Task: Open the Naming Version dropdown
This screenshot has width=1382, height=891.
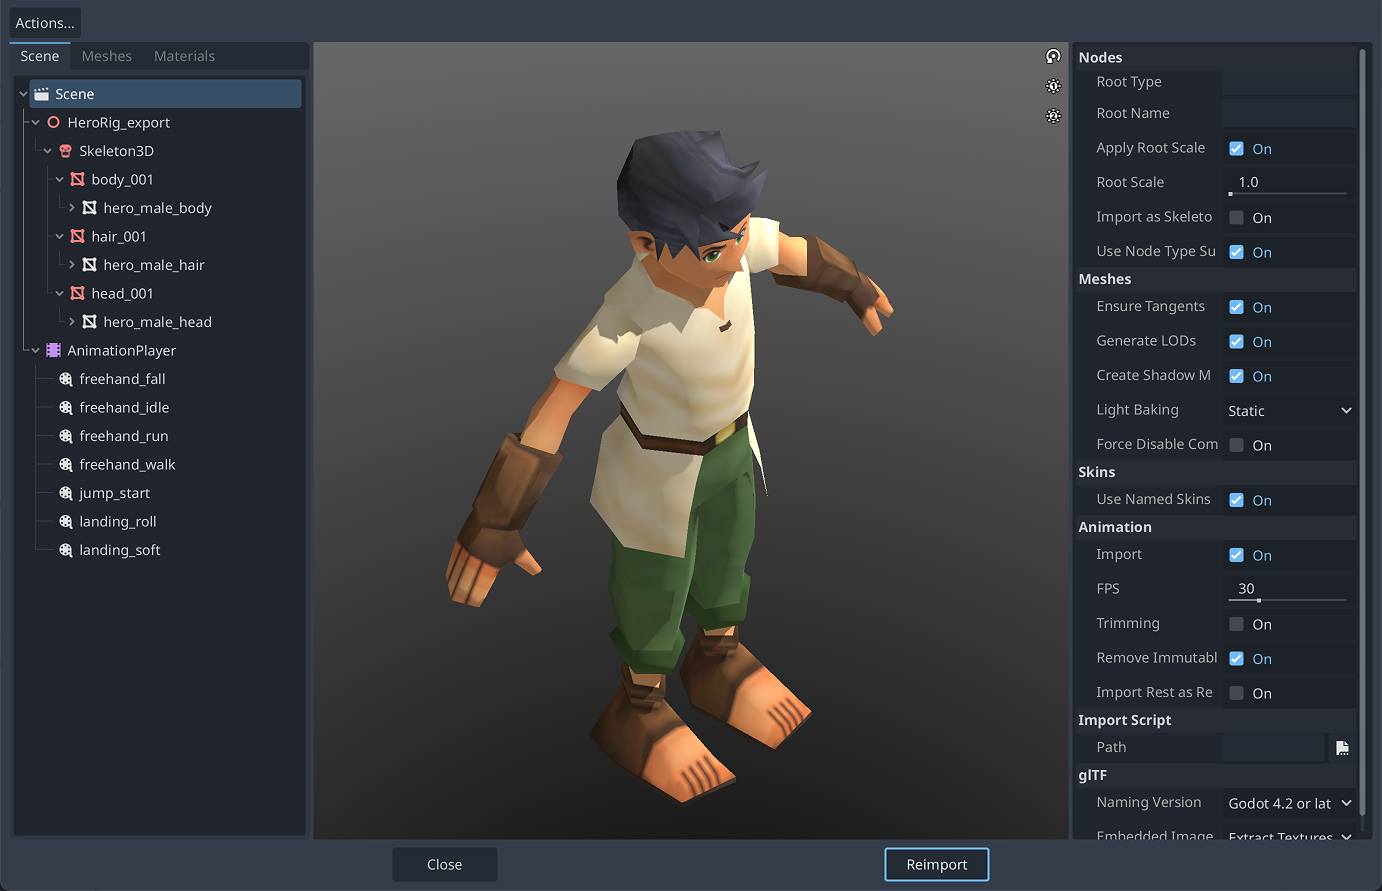Action: click(1288, 803)
